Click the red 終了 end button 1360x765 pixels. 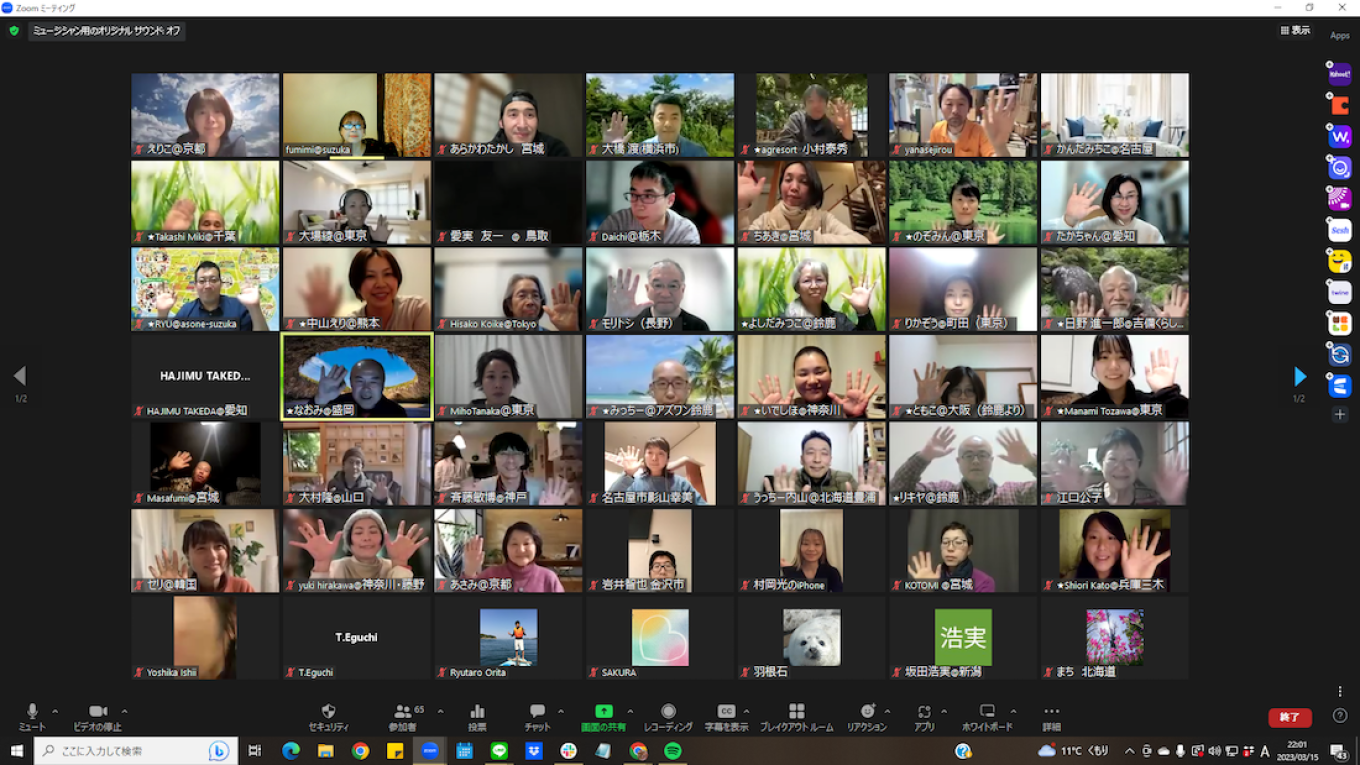coord(1289,717)
